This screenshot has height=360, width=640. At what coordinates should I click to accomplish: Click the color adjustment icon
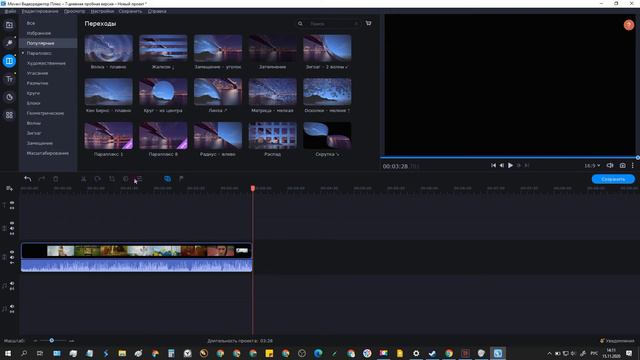pyautogui.click(x=125, y=179)
